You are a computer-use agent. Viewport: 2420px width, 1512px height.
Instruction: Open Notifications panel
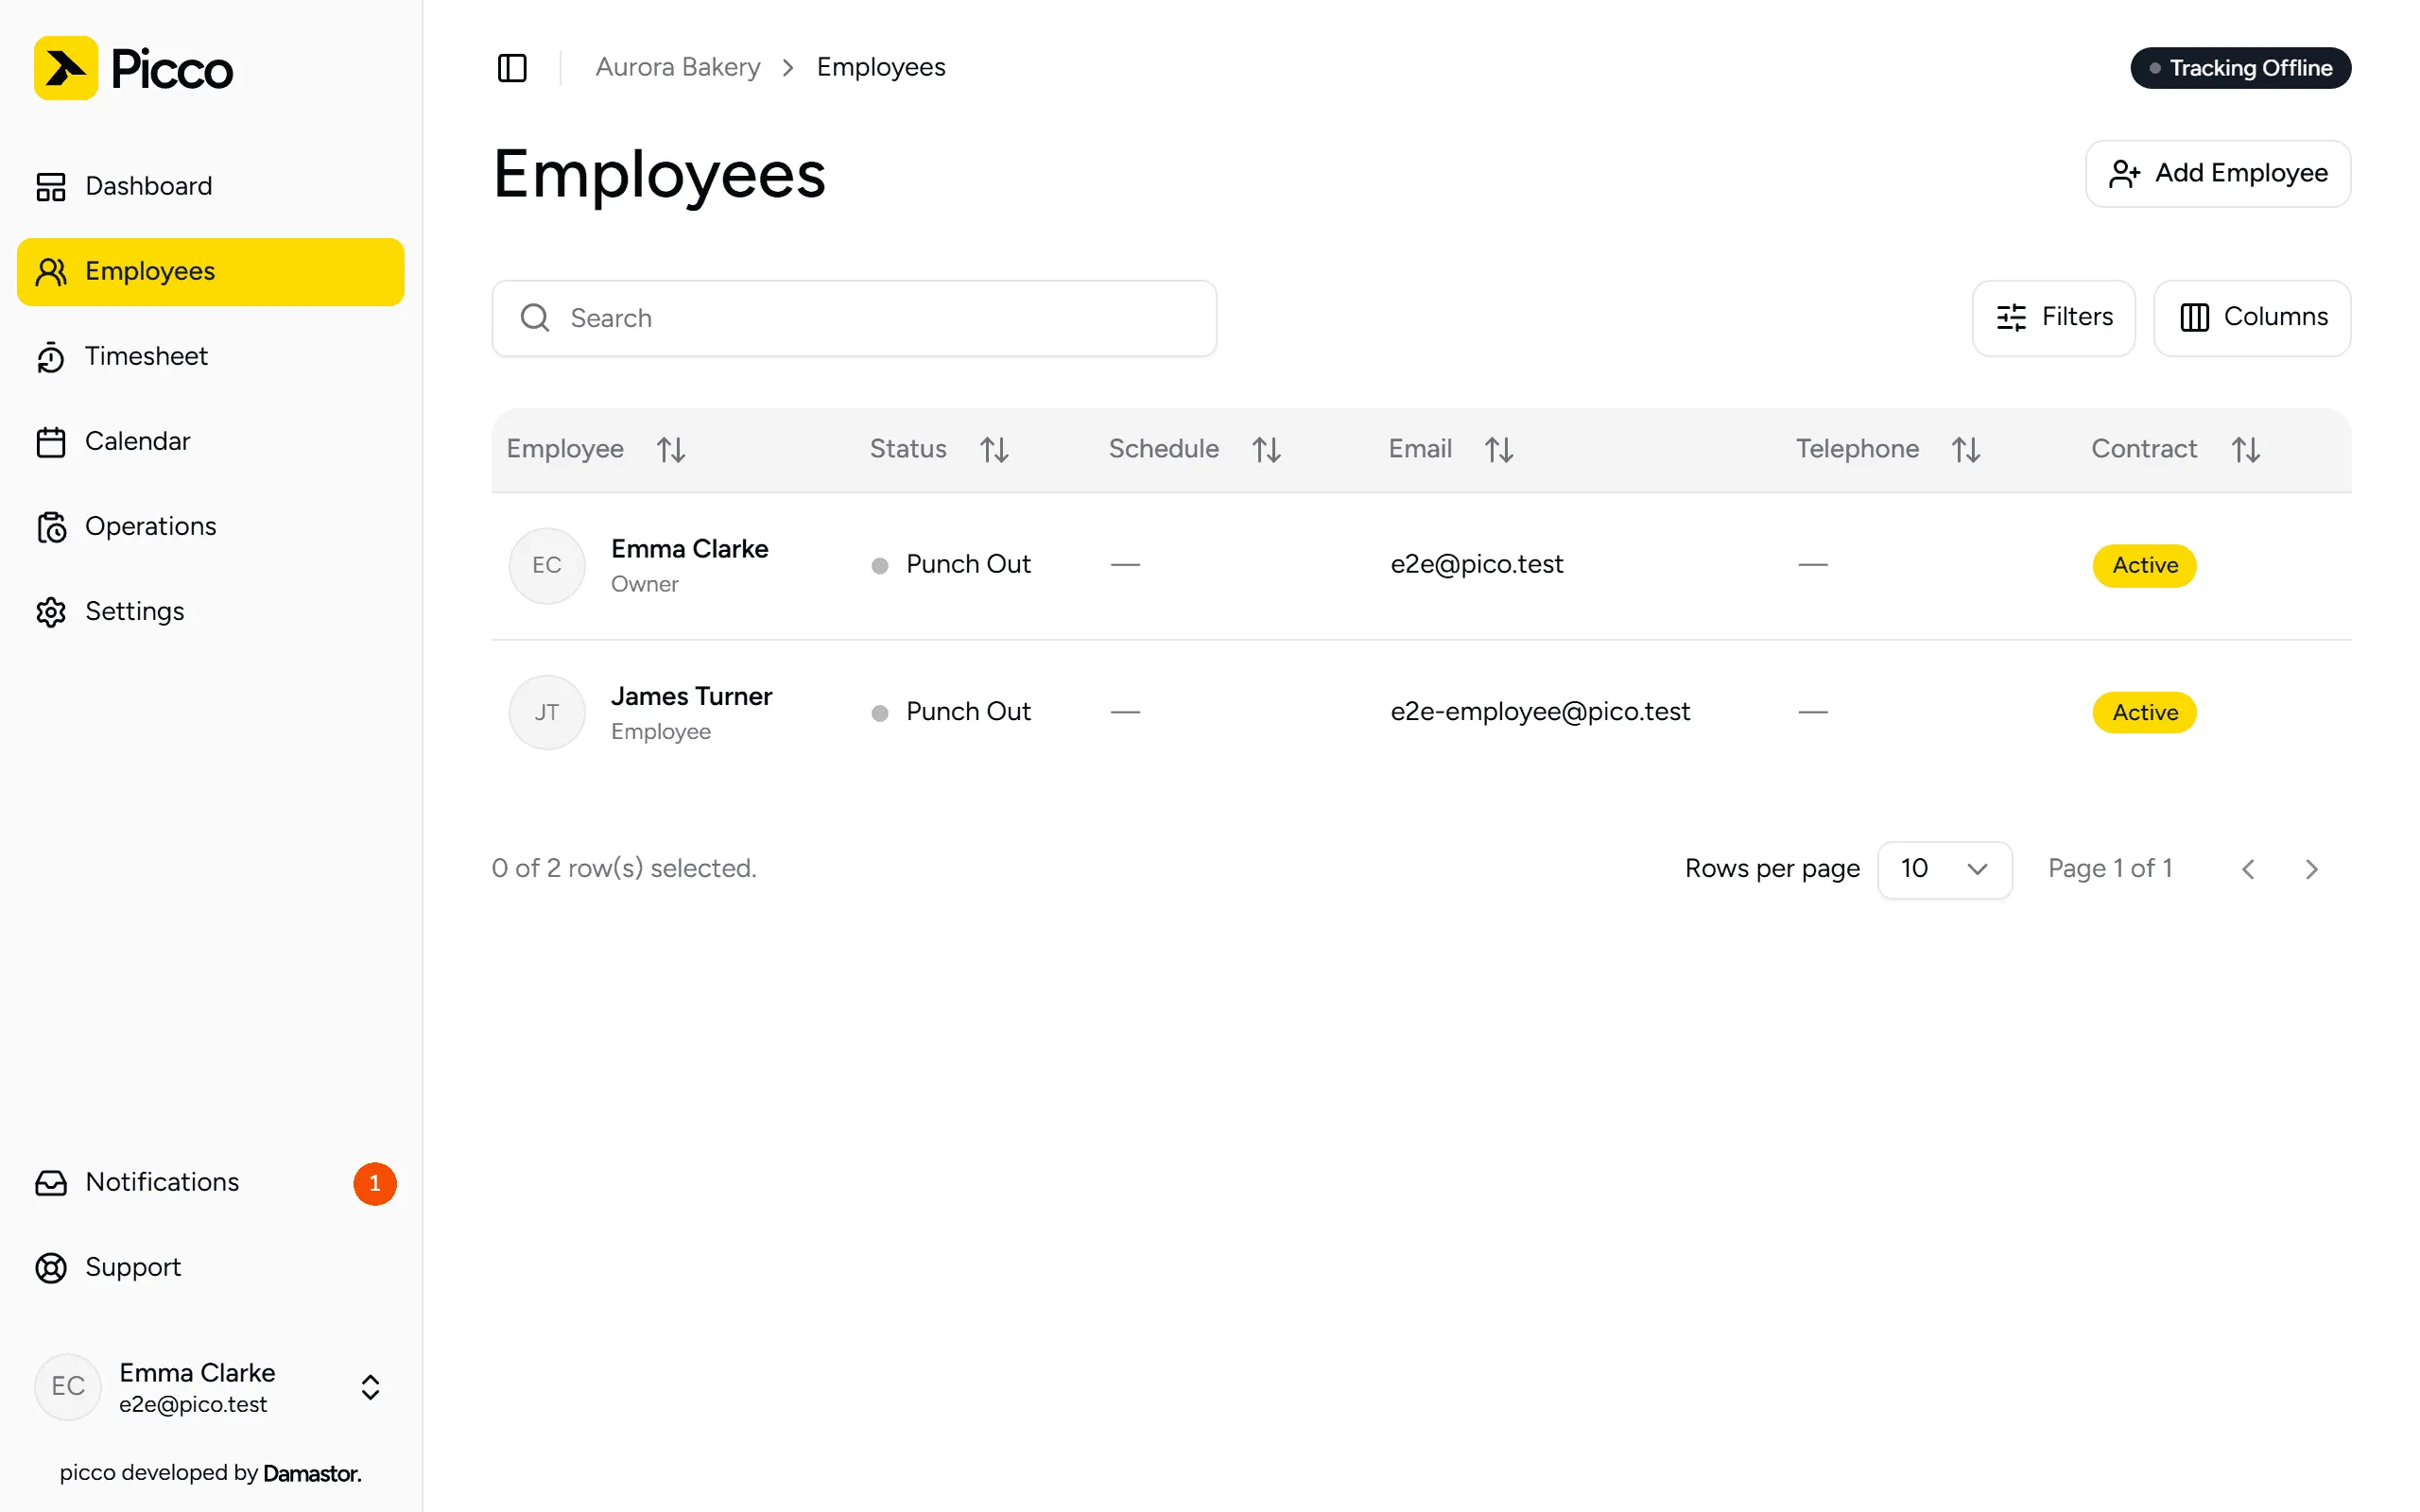[x=211, y=1182]
